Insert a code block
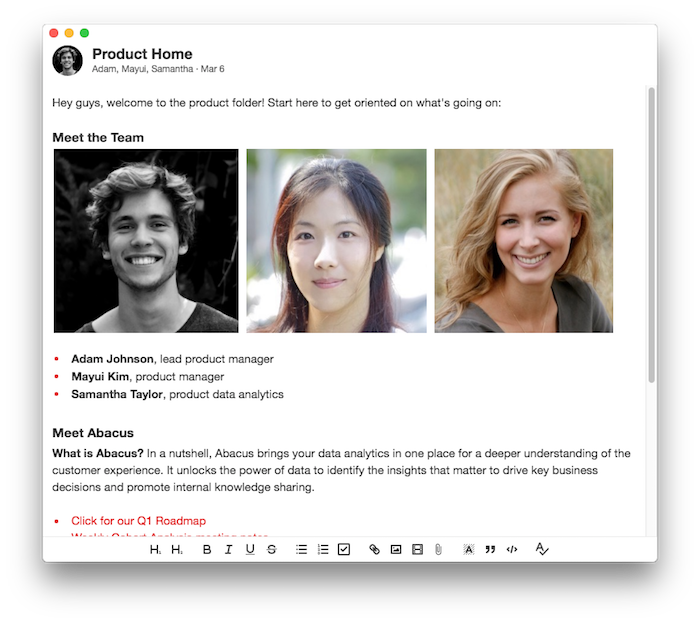Image resolution: width=700 pixels, height=623 pixels. 512,549
